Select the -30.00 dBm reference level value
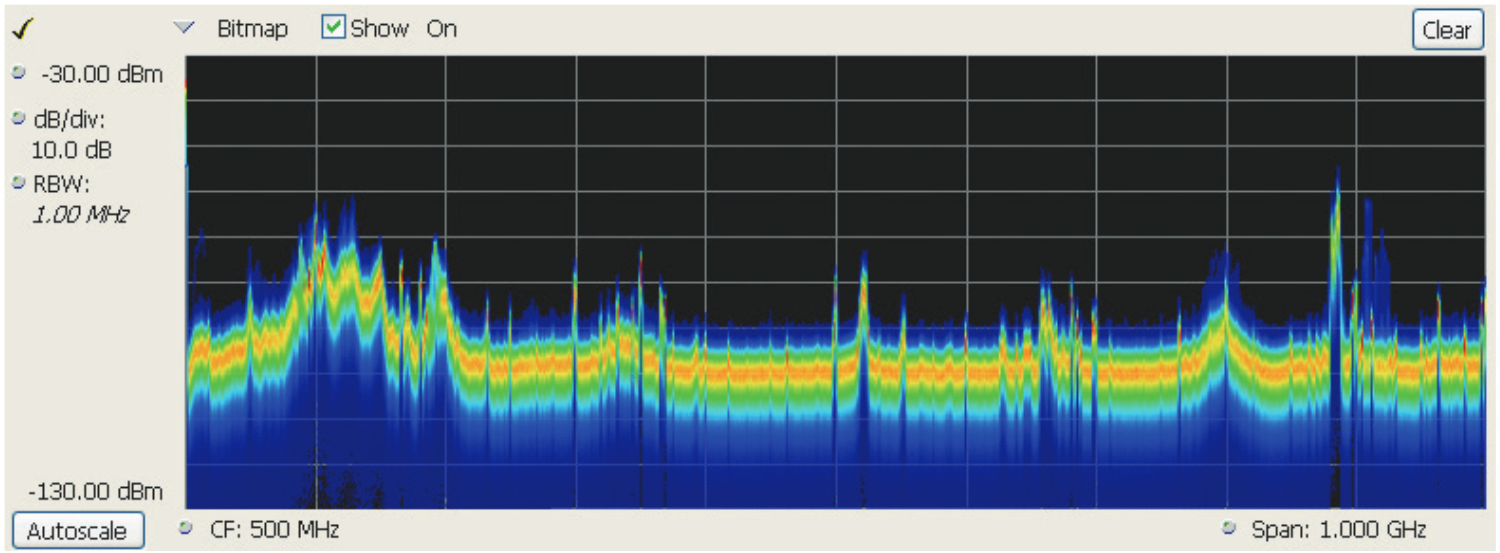The height and width of the screenshot is (553, 1500). tap(102, 75)
